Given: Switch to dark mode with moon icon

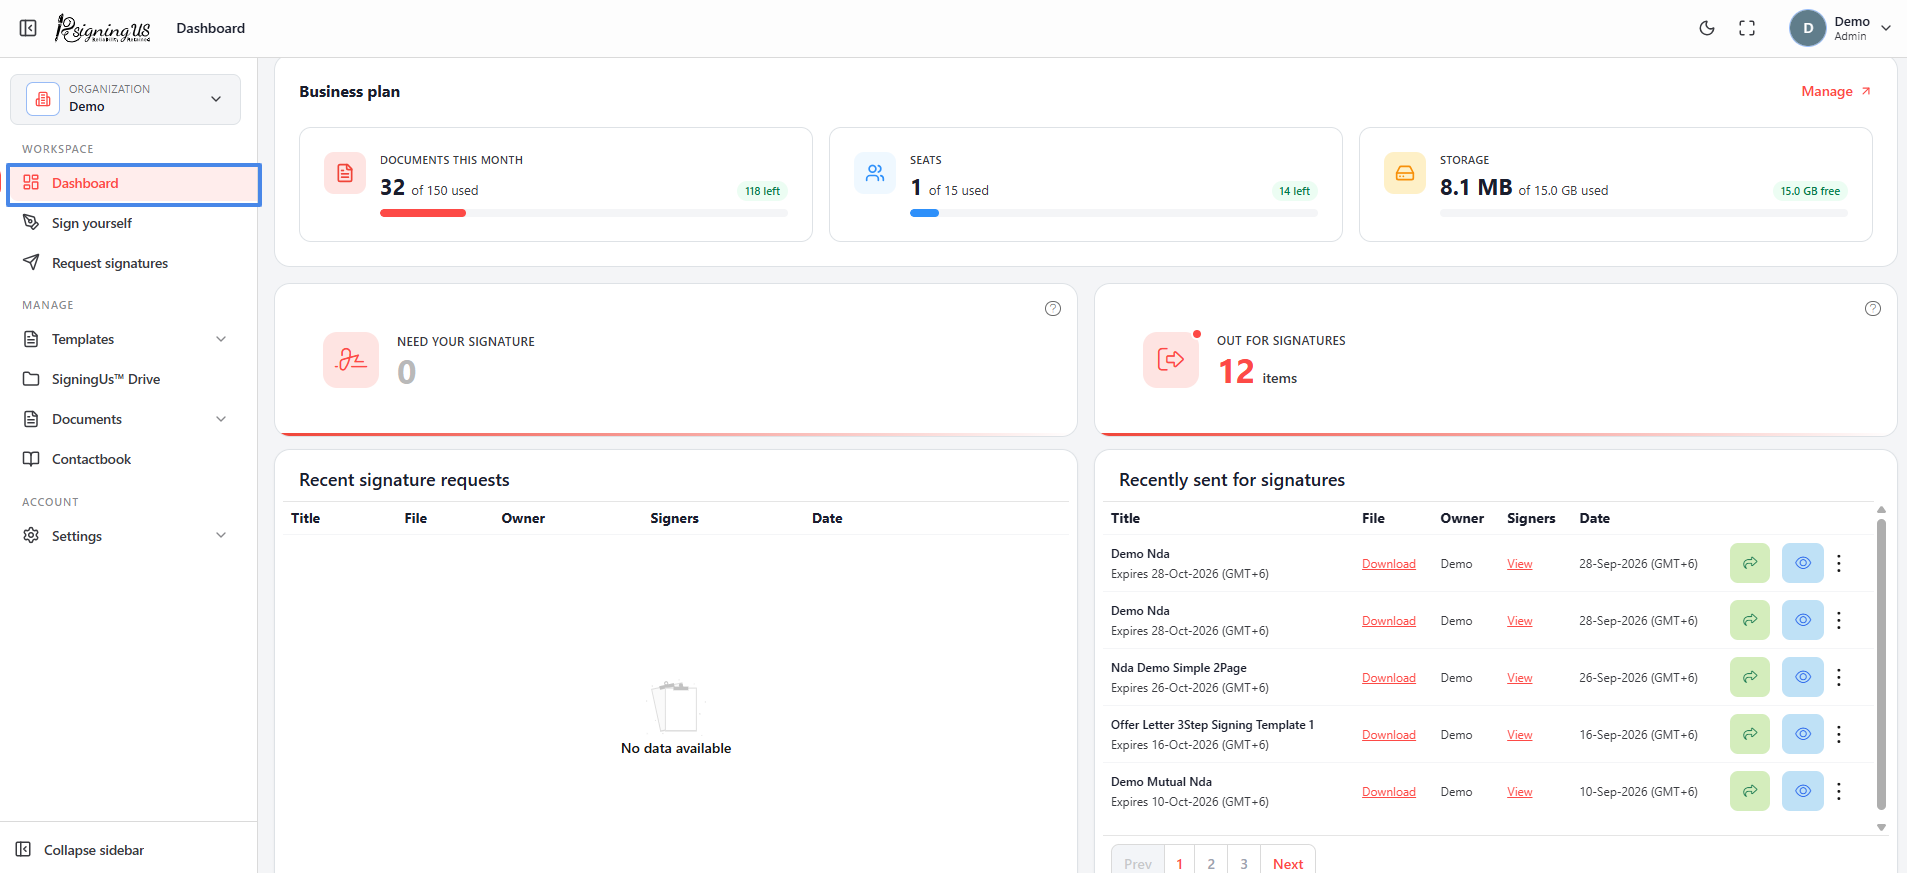Looking at the screenshot, I should click(x=1707, y=28).
